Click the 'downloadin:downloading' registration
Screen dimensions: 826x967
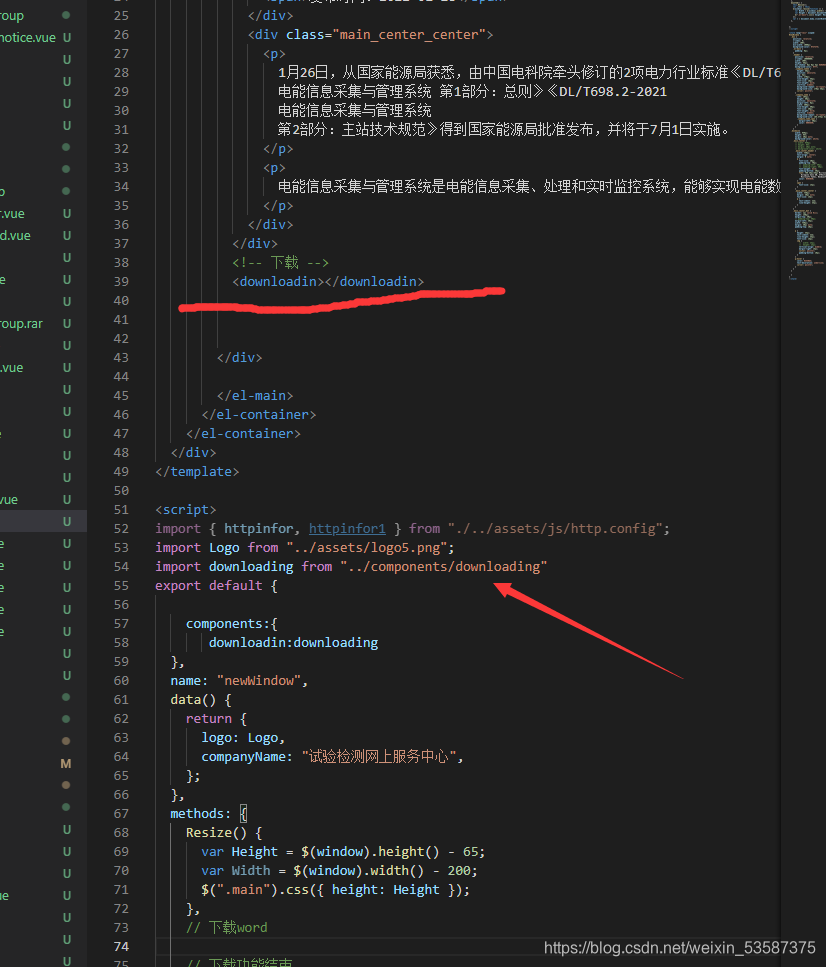(294, 643)
